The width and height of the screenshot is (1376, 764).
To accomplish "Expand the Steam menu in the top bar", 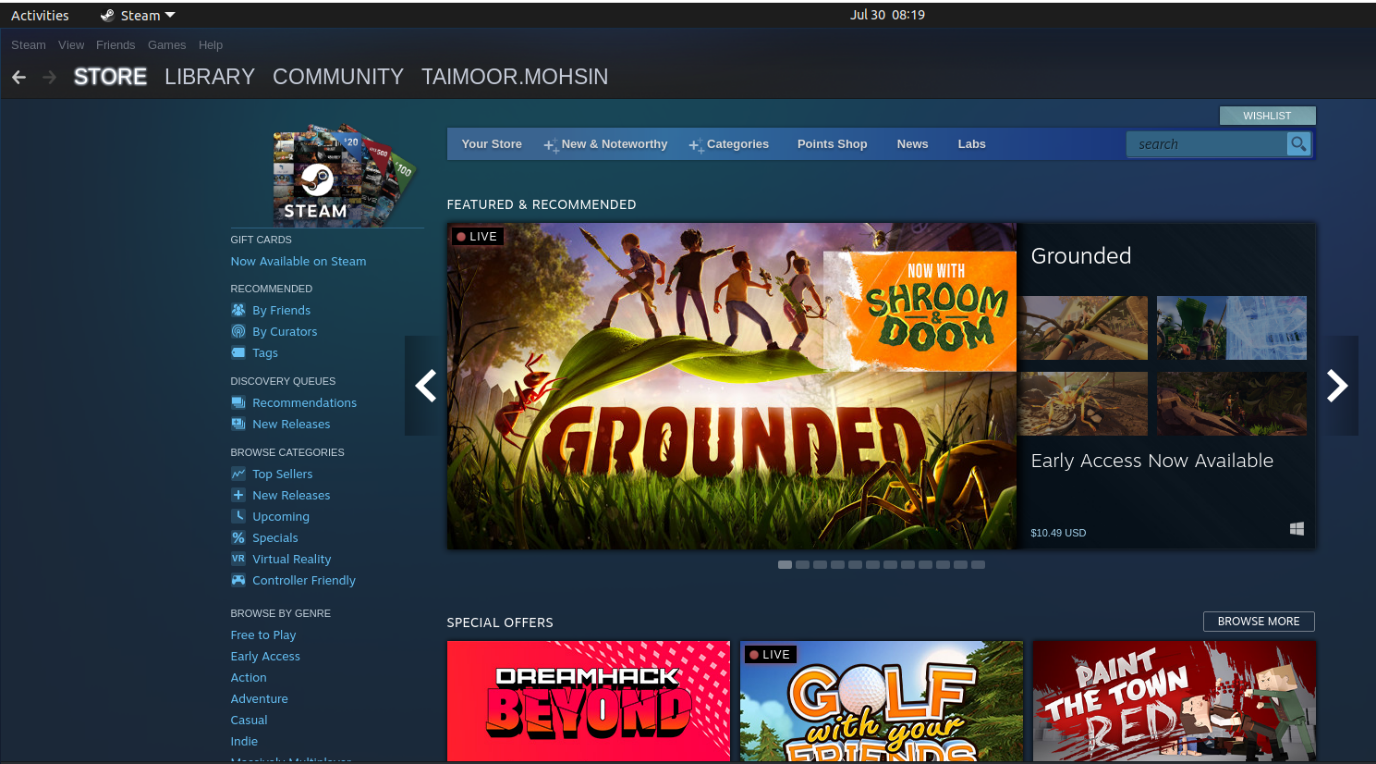I will (x=28, y=45).
